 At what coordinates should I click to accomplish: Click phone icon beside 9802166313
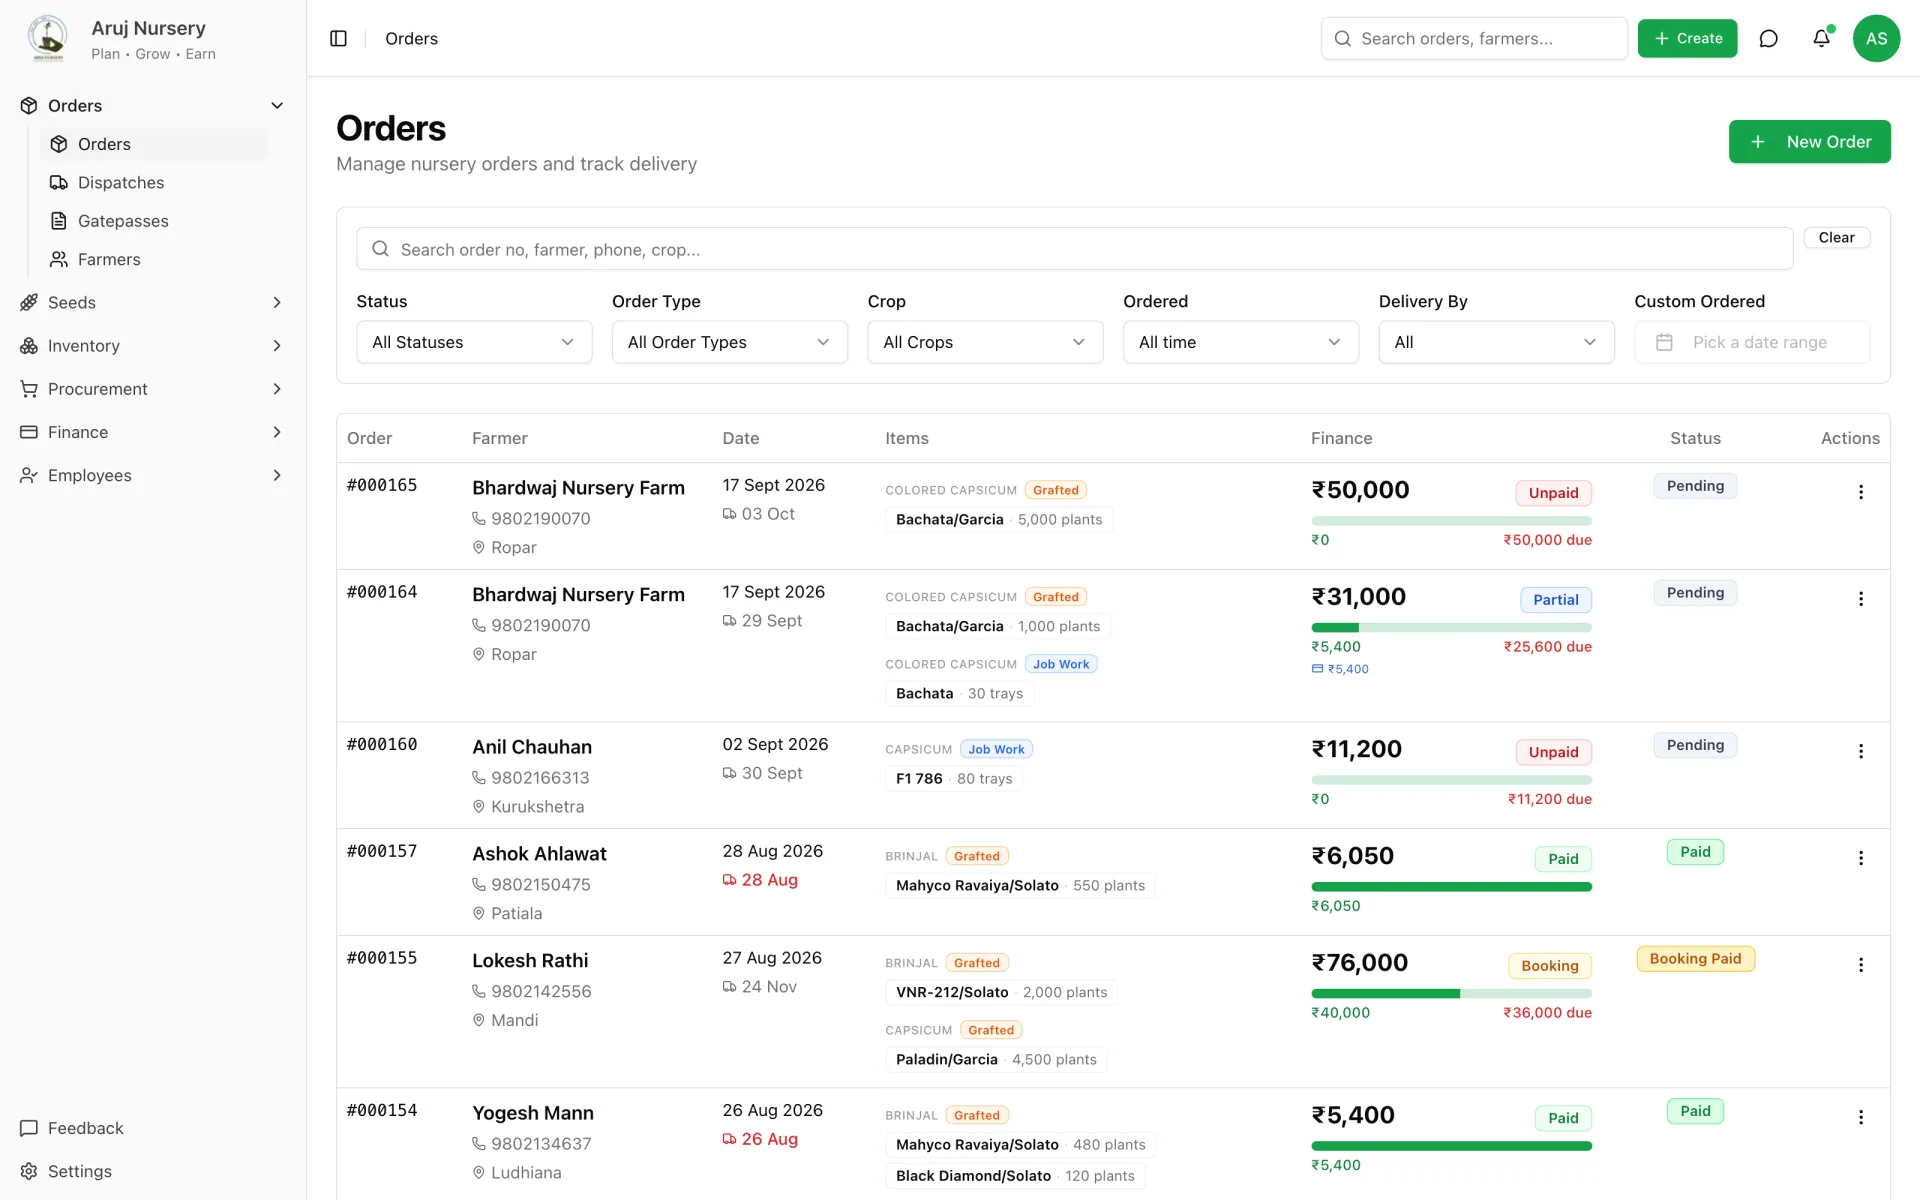(479, 778)
